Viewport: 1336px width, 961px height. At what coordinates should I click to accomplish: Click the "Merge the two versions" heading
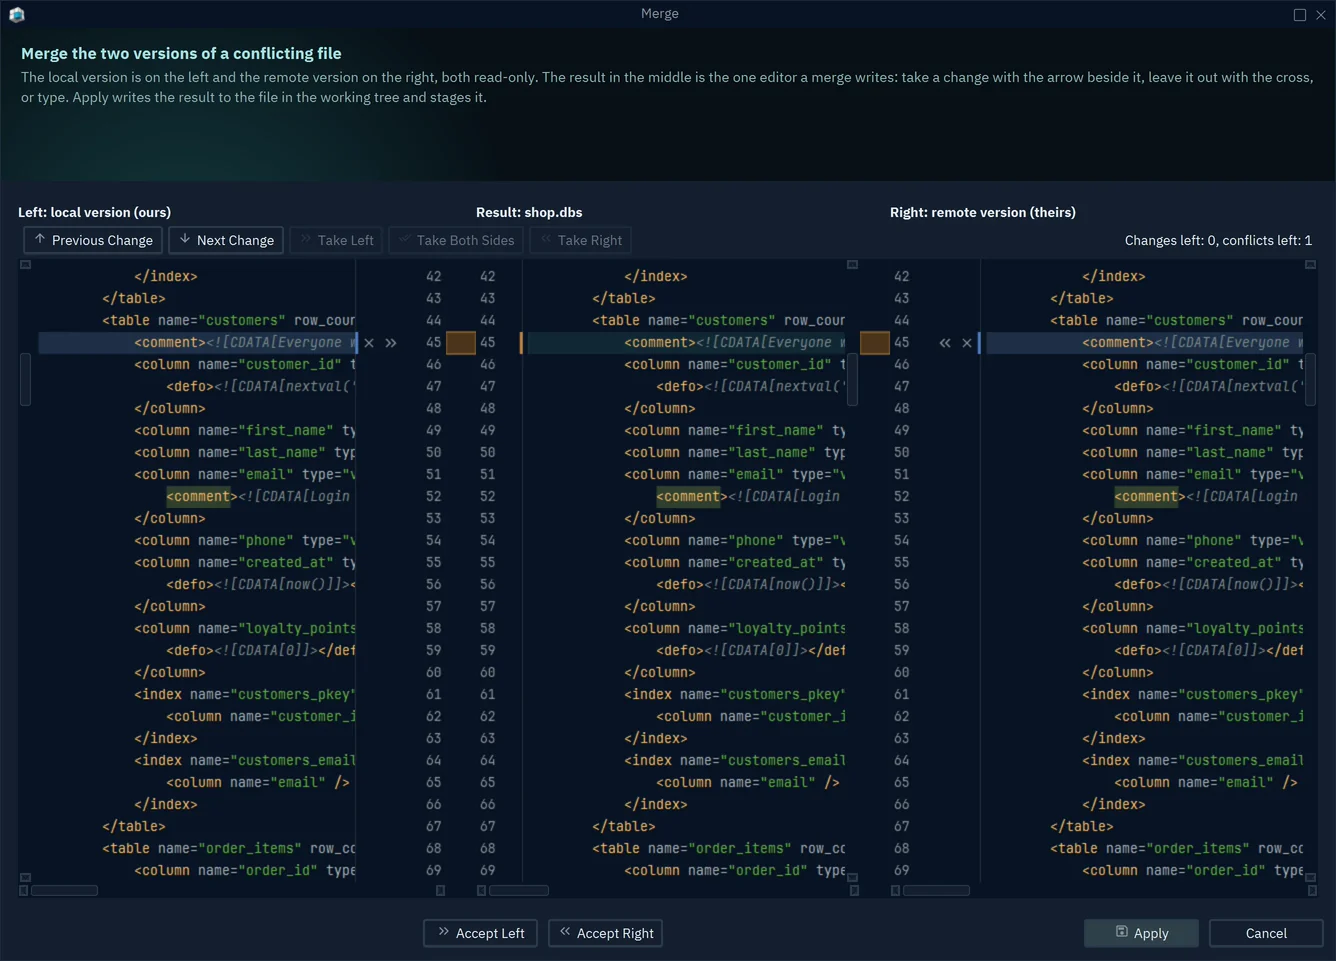pyautogui.click(x=181, y=54)
